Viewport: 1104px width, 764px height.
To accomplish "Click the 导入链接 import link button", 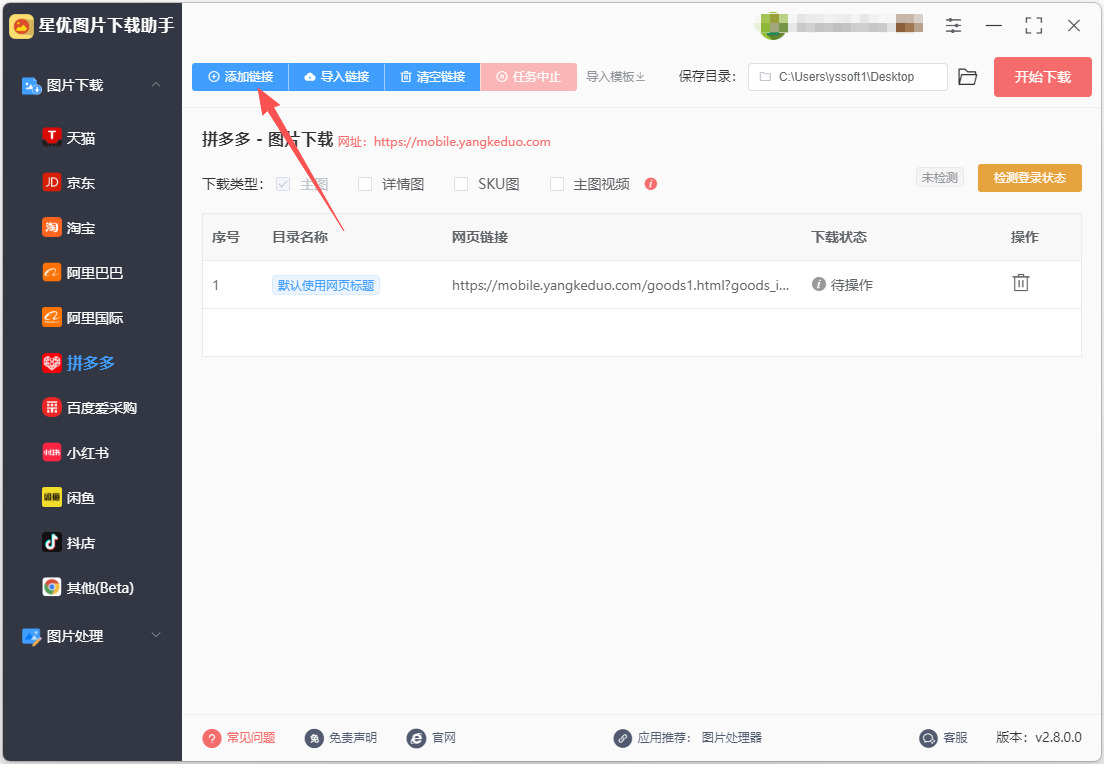I will point(337,77).
